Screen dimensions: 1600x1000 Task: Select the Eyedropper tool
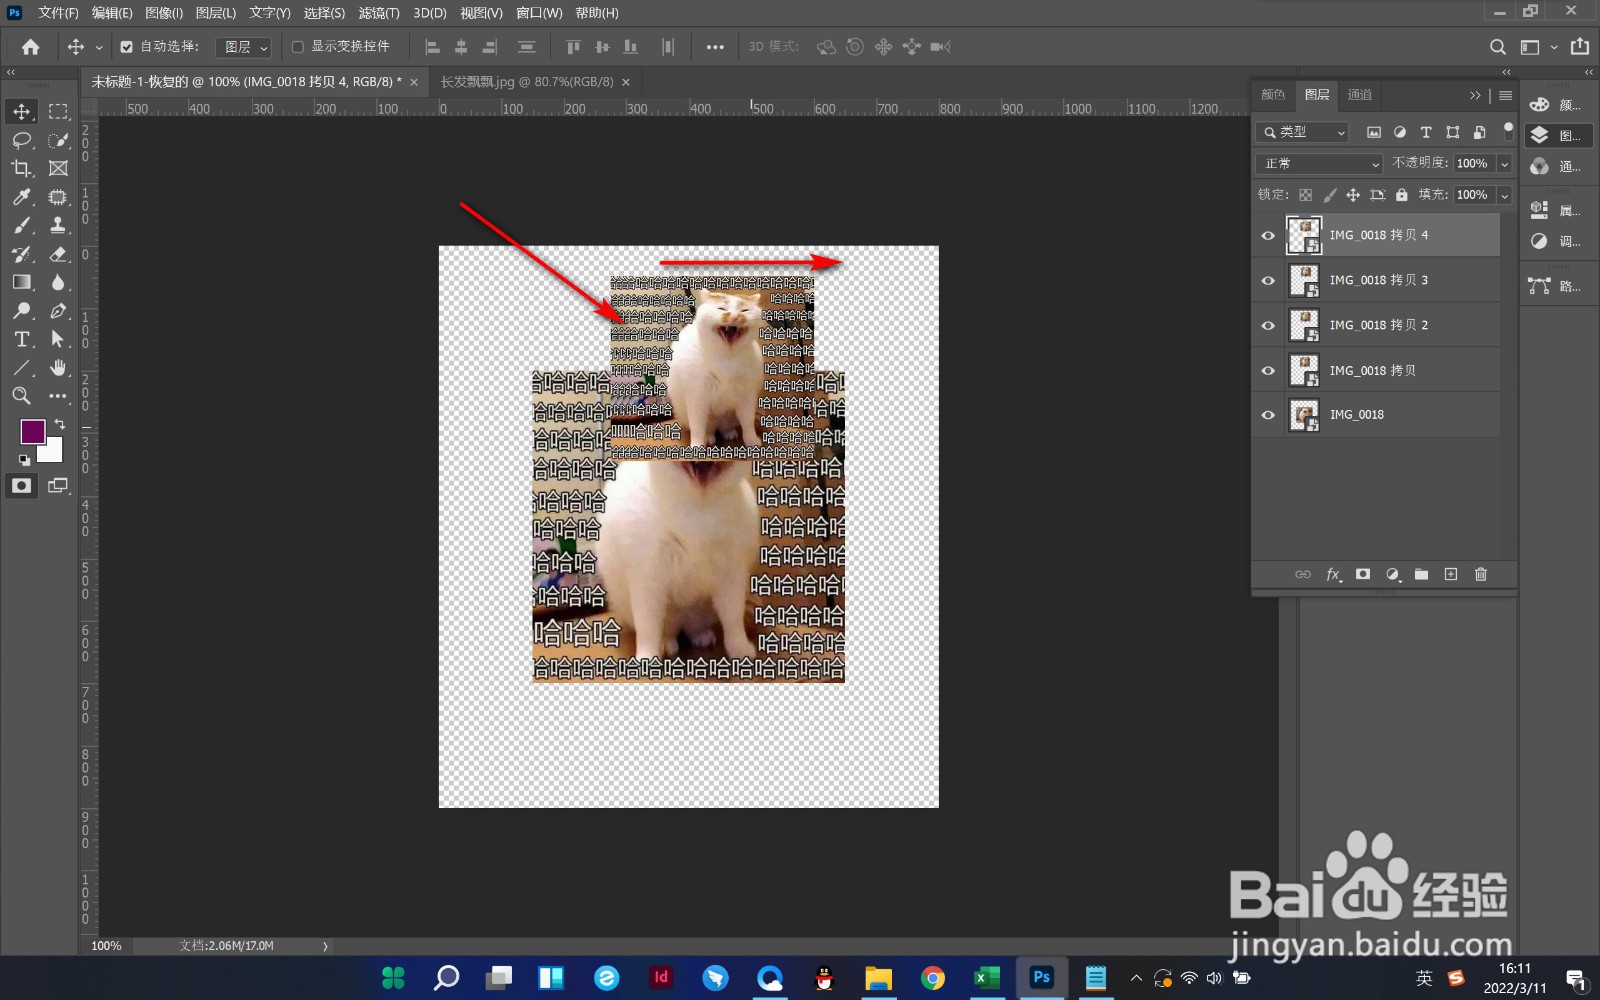click(x=22, y=197)
